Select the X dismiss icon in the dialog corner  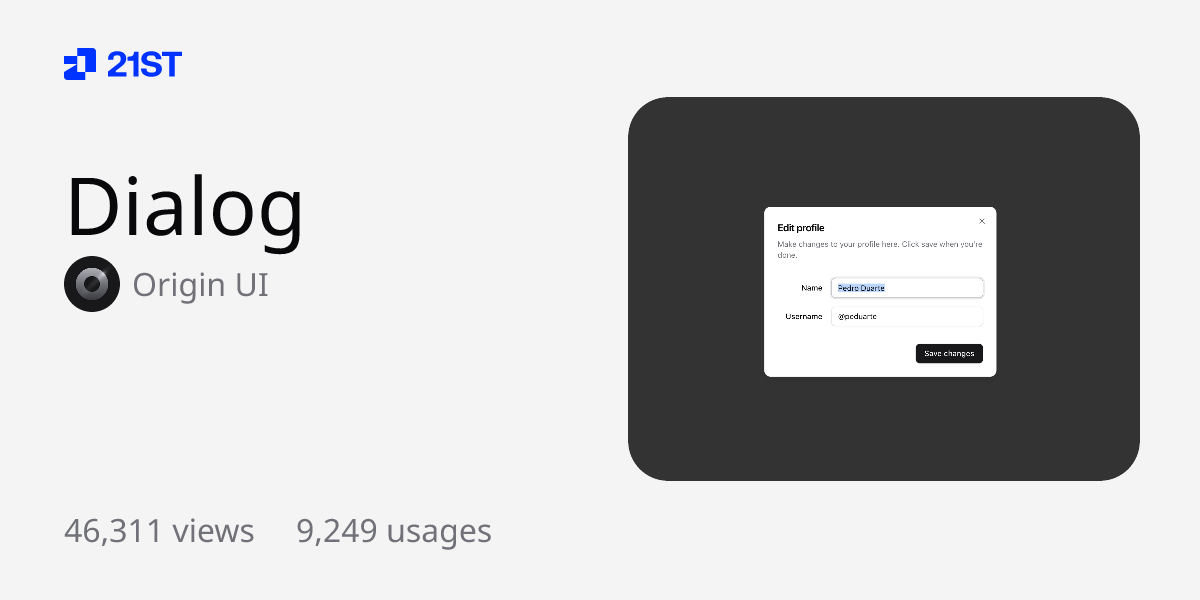tap(981, 221)
